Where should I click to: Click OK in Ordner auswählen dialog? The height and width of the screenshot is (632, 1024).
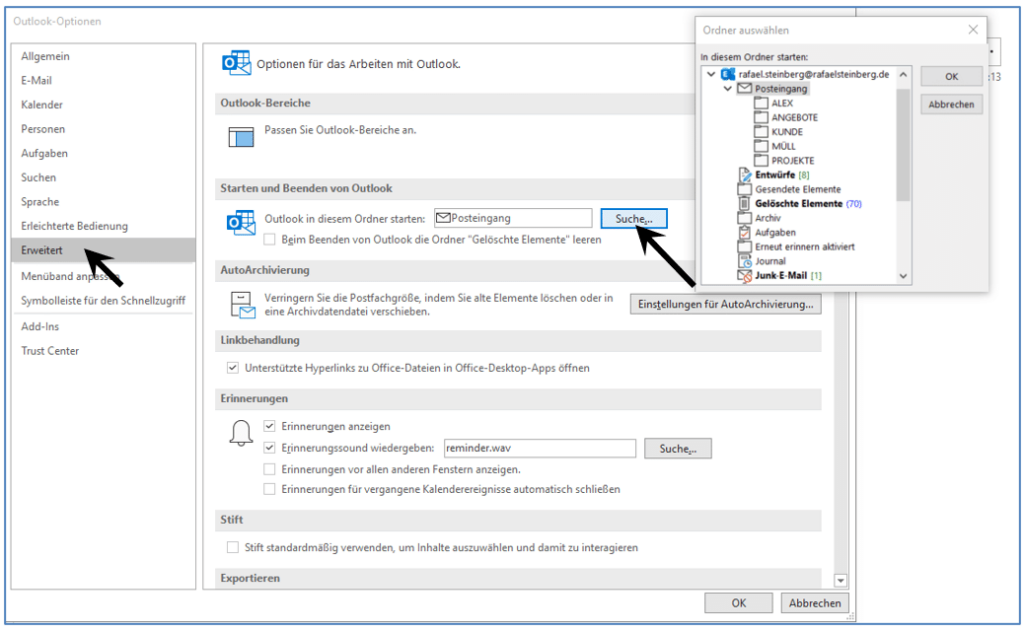pos(952,76)
